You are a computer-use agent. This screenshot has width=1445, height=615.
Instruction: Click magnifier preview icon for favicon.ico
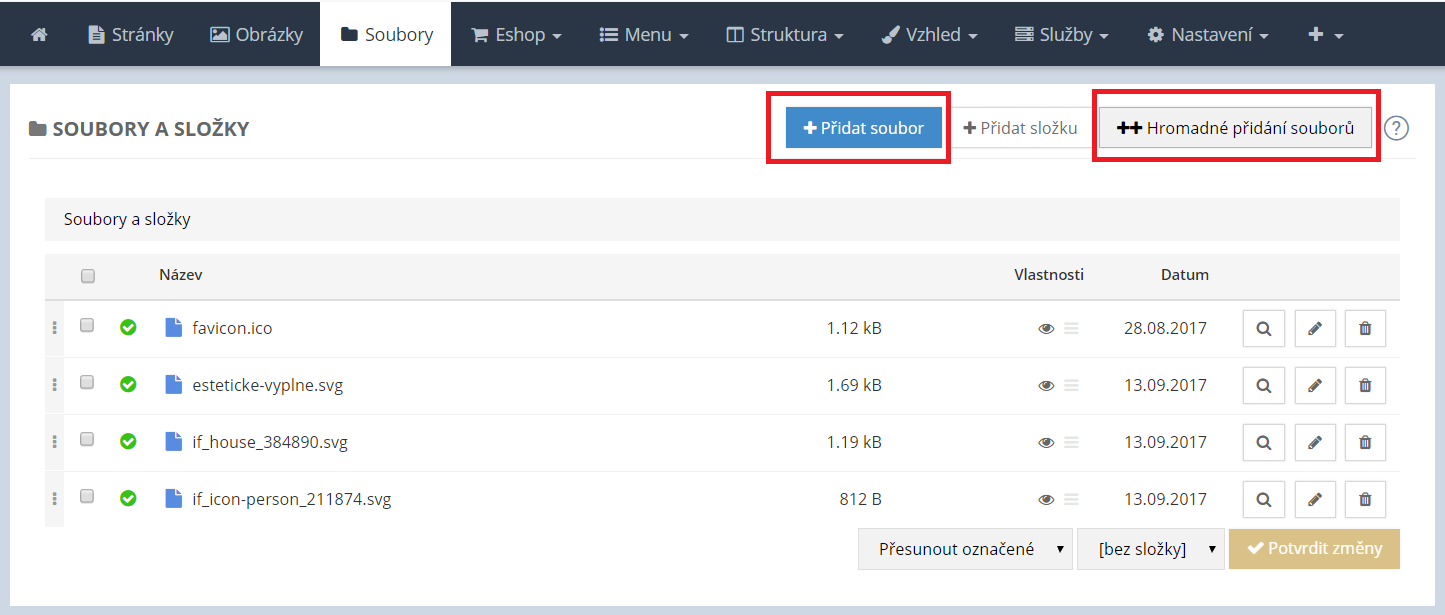coord(1264,328)
